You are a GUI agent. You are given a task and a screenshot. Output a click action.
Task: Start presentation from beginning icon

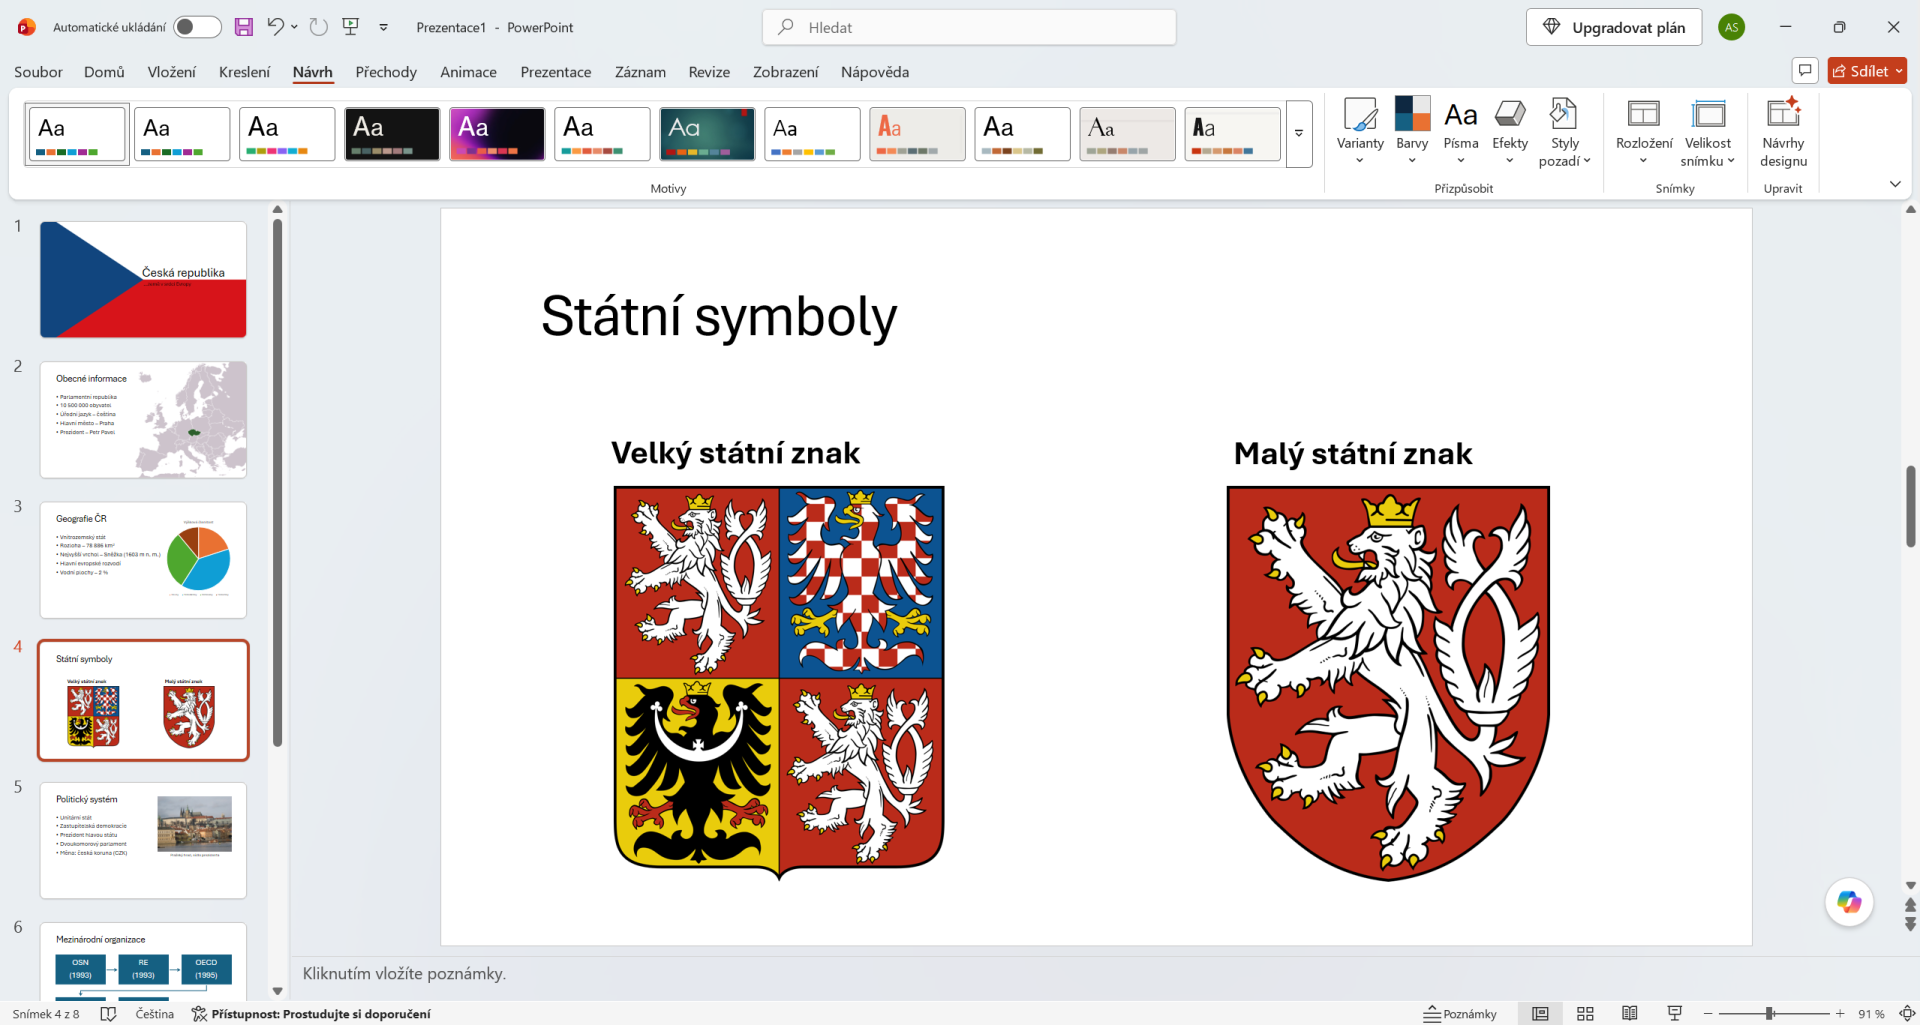[351, 27]
